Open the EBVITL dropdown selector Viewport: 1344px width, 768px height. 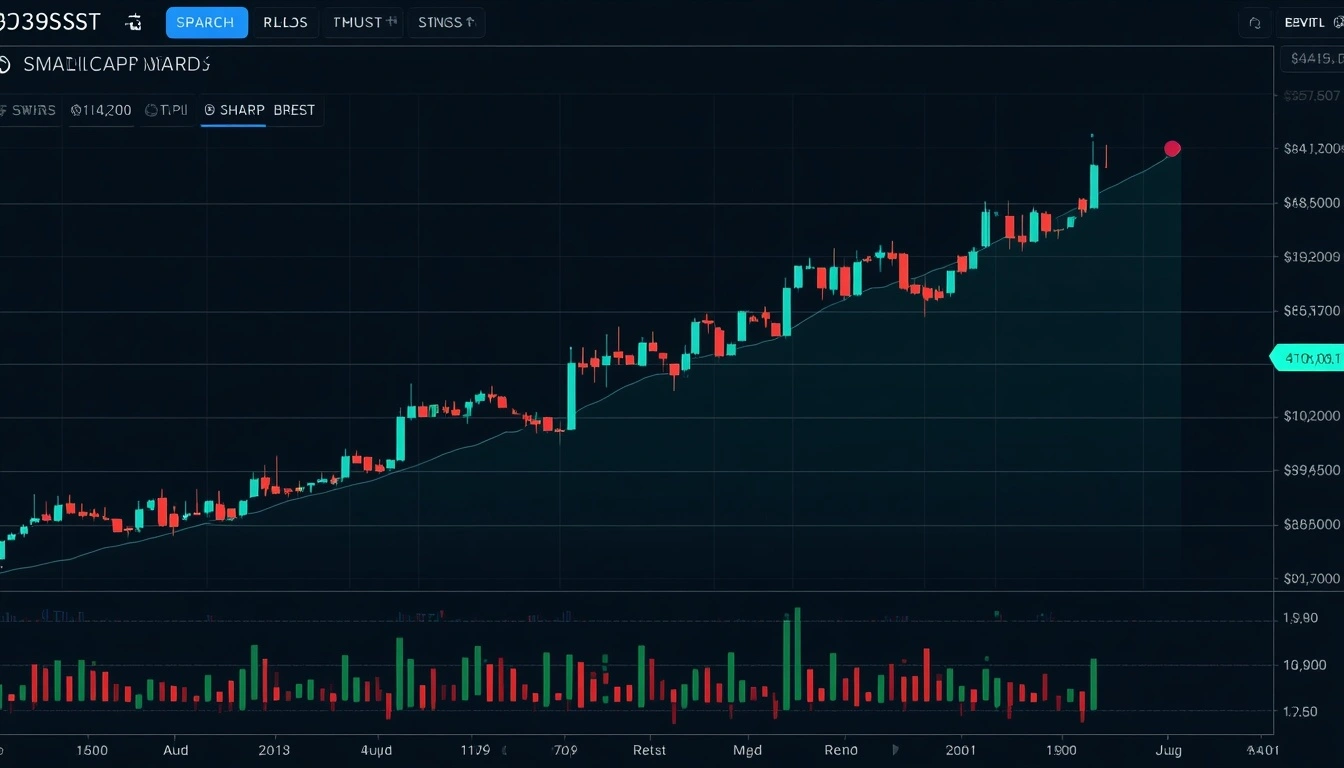1310,22
